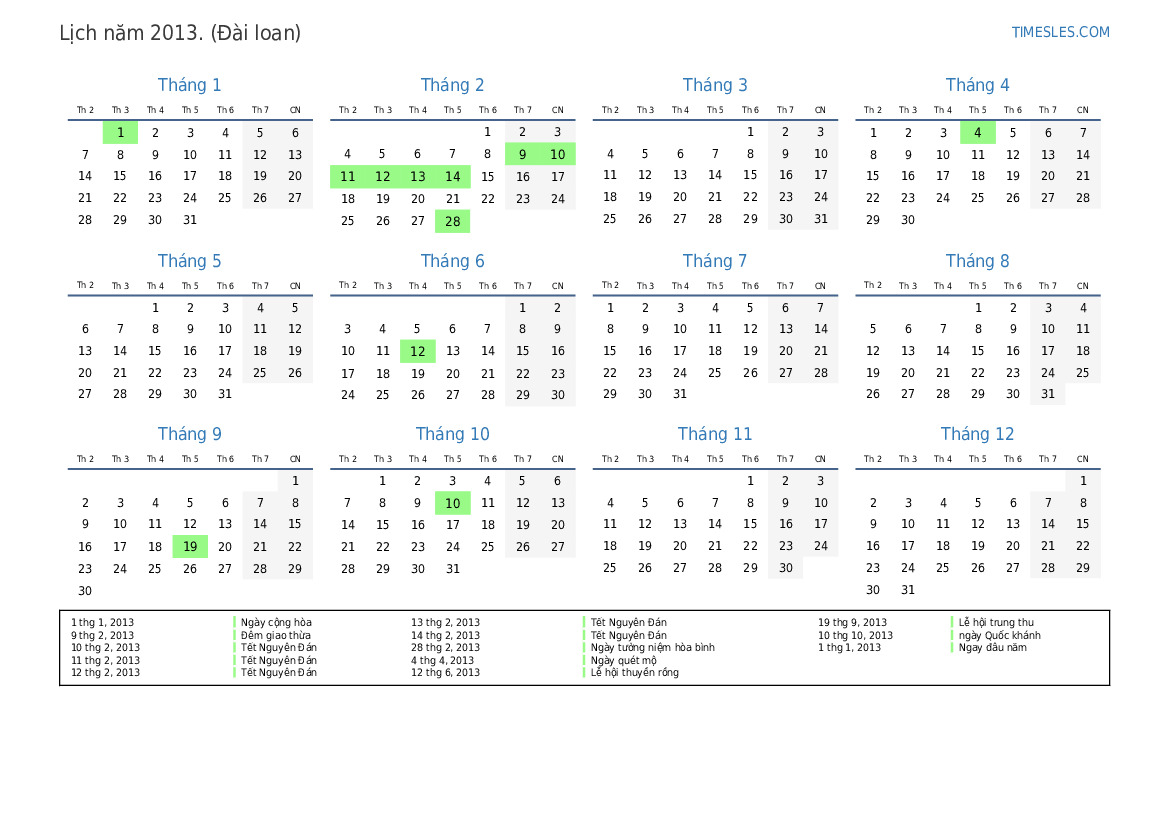Open the TIMESLES.COM link
Viewport: 1169px width, 827px height.
pos(1060,32)
